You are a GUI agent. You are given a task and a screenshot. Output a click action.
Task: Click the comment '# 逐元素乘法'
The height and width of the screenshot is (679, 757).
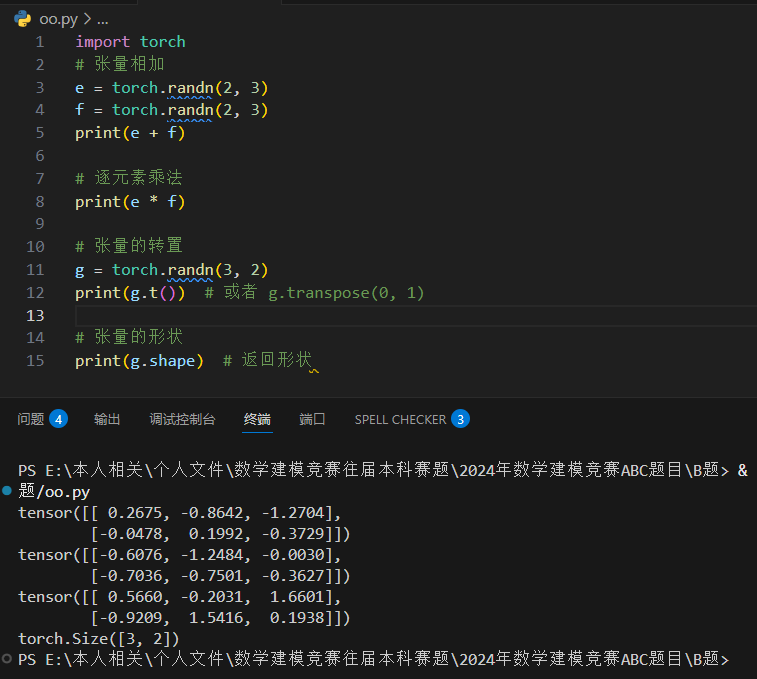coord(129,178)
